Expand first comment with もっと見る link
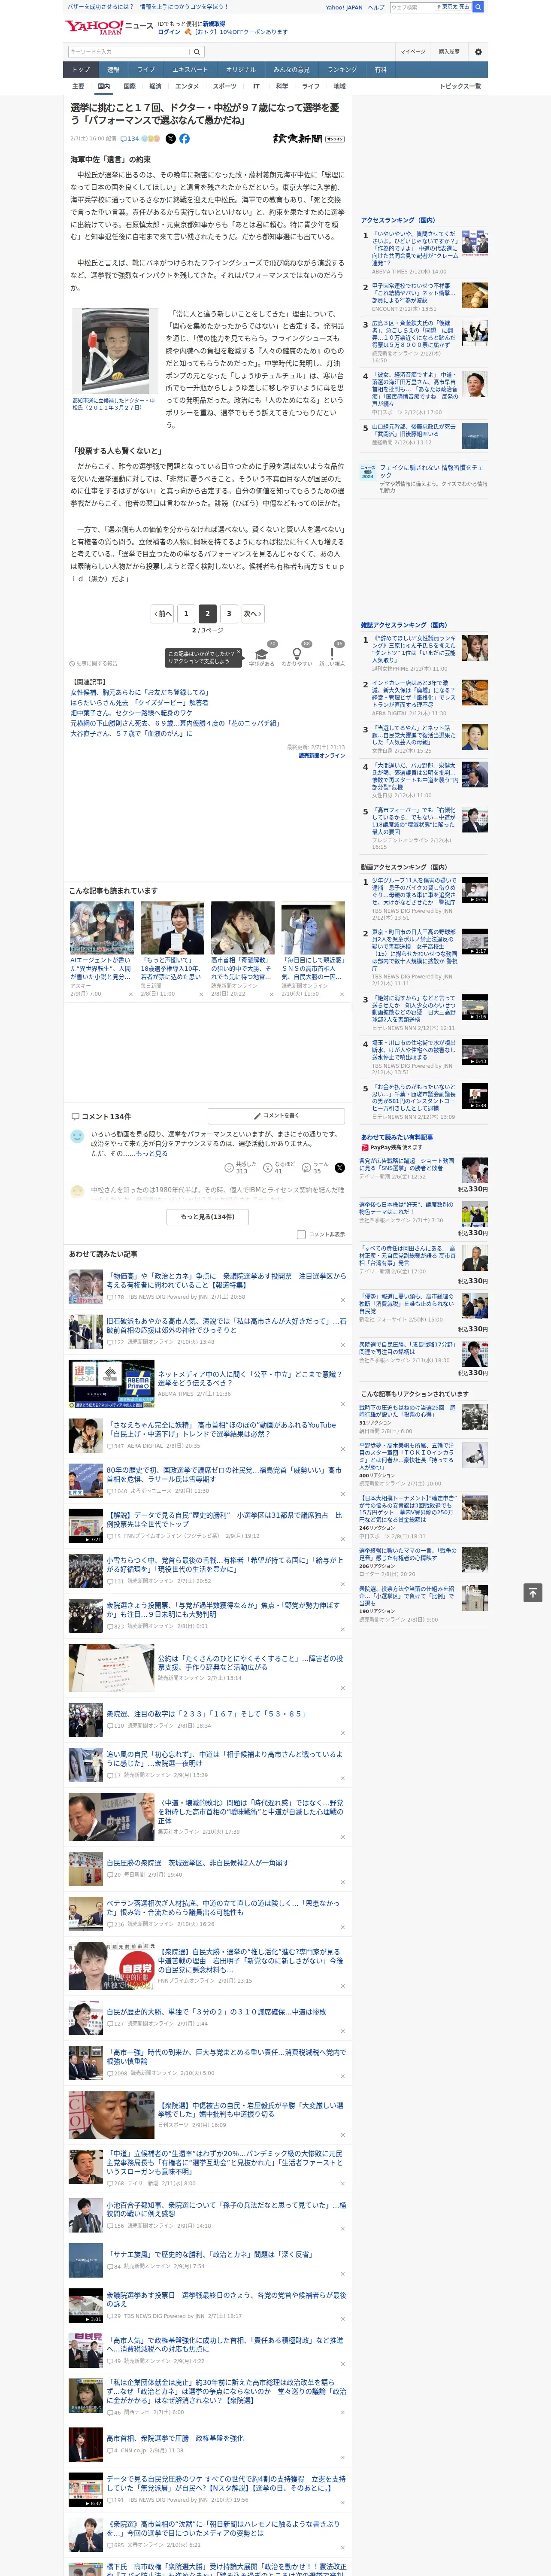Screen dimensions: 551x2576 tap(152, 1153)
